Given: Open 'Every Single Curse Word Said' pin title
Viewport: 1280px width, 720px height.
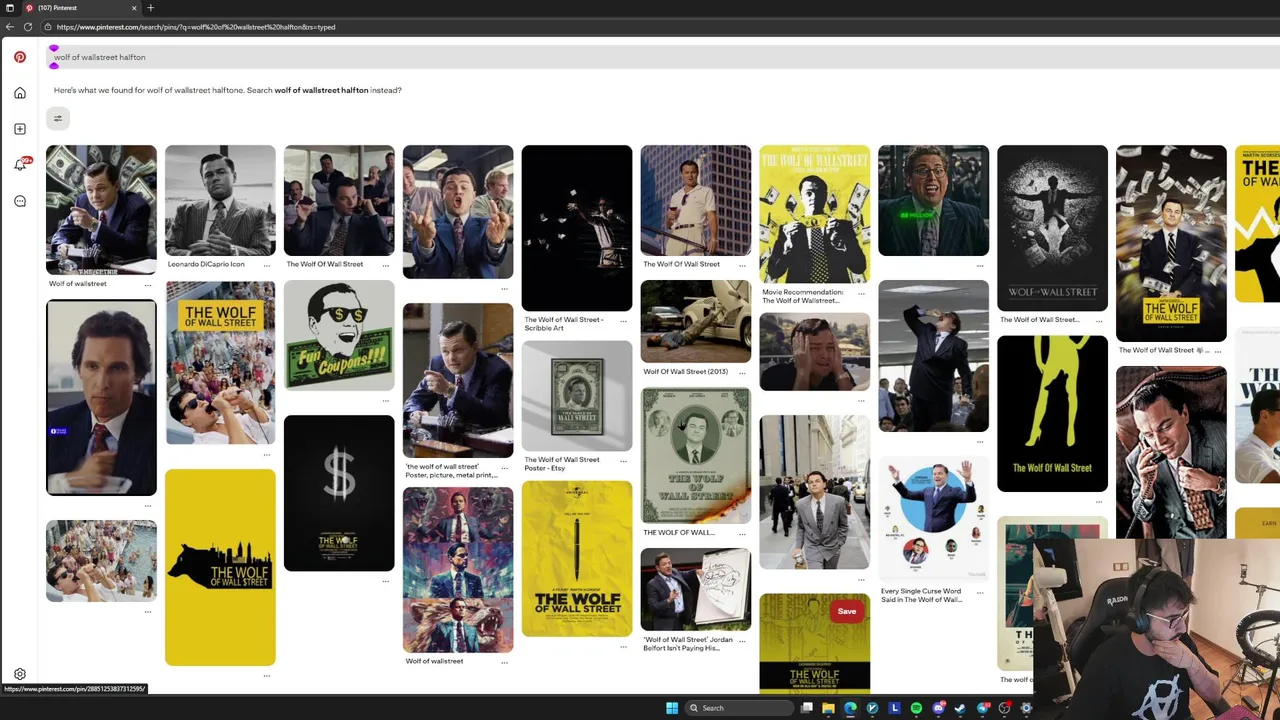Looking at the screenshot, I should coord(921,595).
